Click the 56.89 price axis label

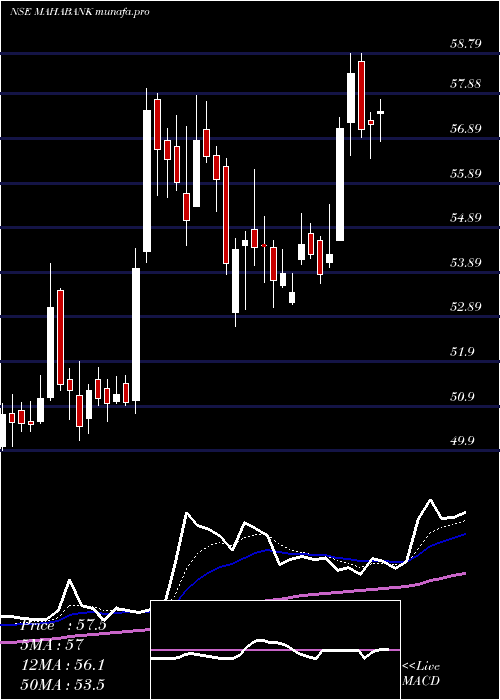pos(465,129)
